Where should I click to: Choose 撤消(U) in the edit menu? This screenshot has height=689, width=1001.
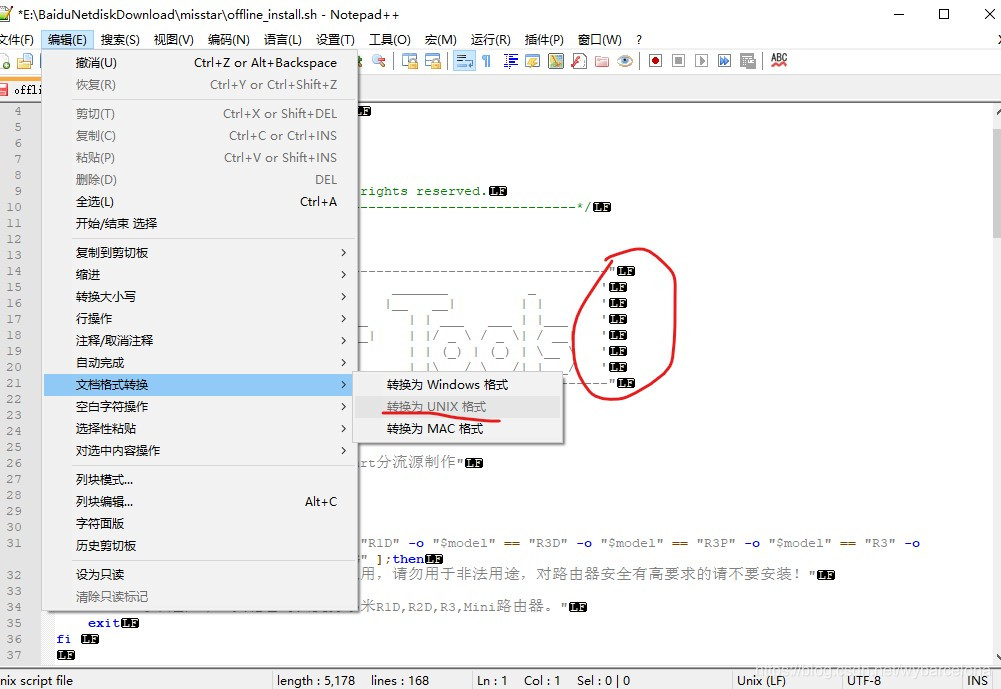coord(199,63)
